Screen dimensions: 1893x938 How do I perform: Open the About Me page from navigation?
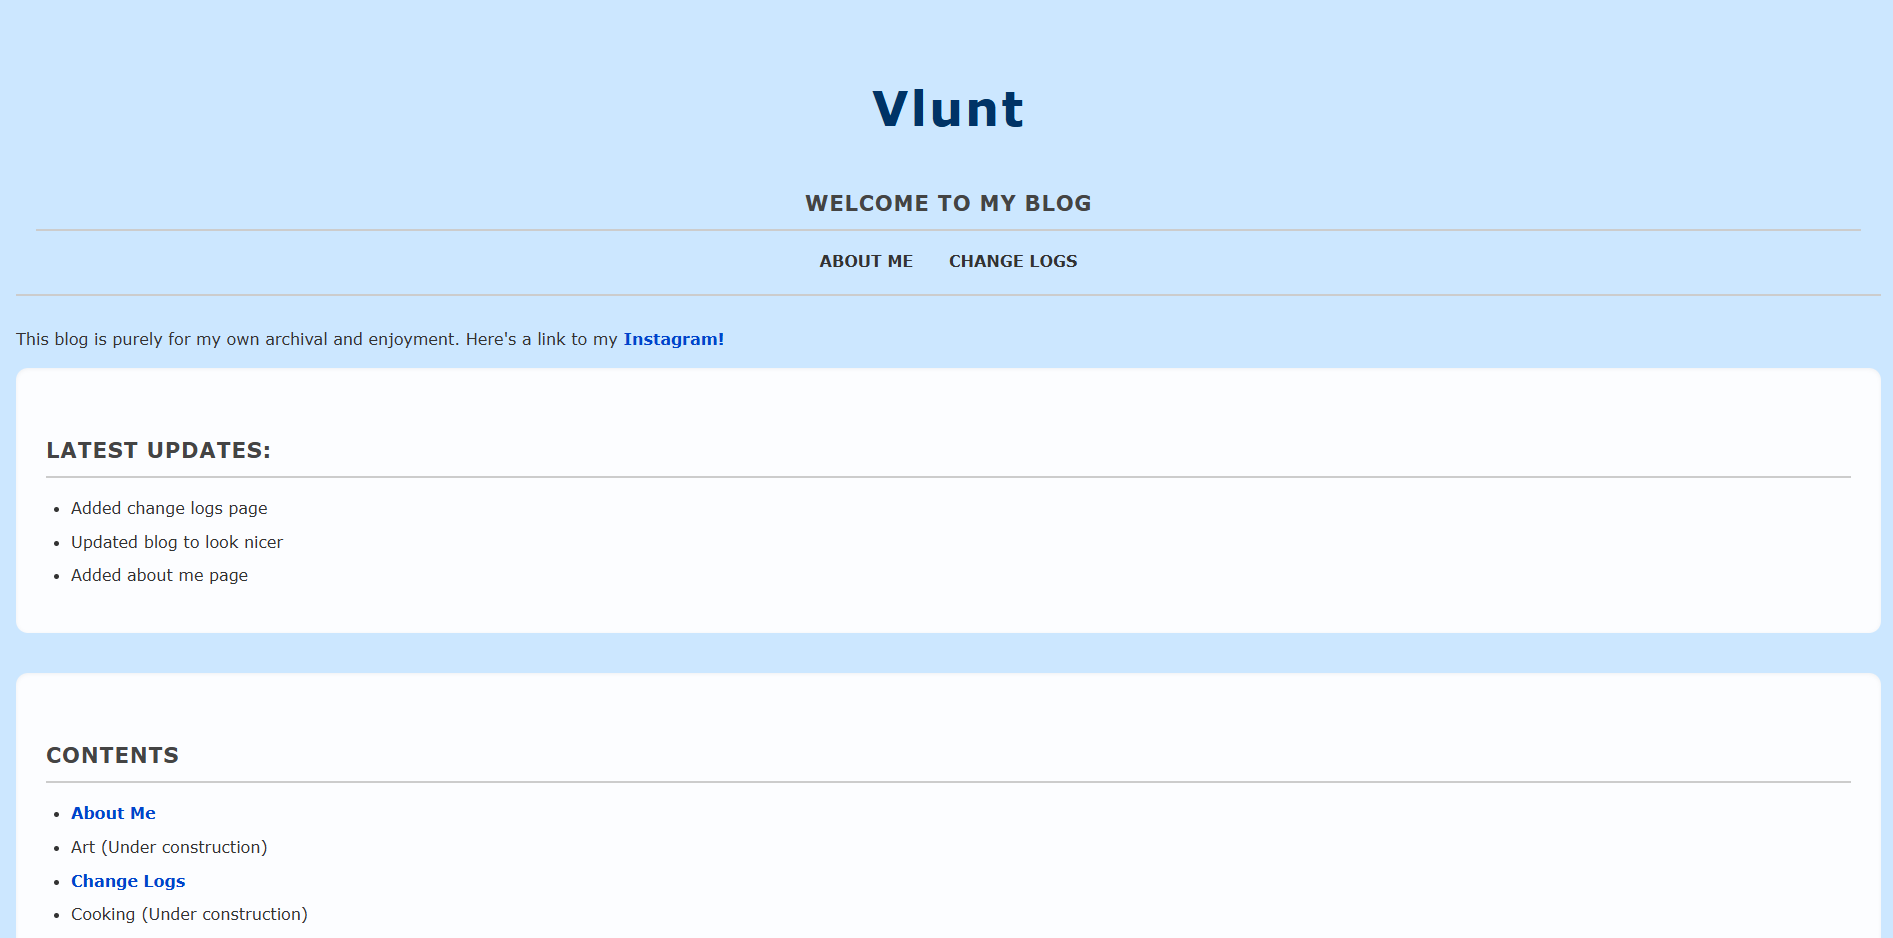tap(865, 261)
